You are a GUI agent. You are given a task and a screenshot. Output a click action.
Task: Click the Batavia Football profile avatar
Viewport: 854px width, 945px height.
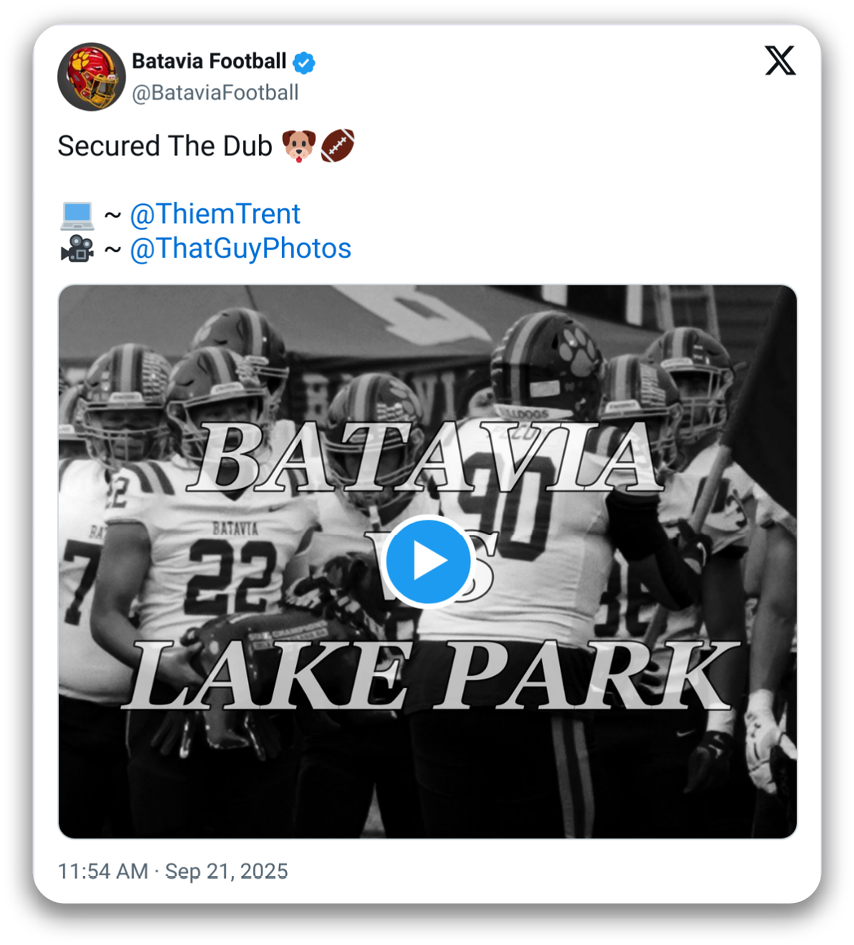(x=92, y=77)
